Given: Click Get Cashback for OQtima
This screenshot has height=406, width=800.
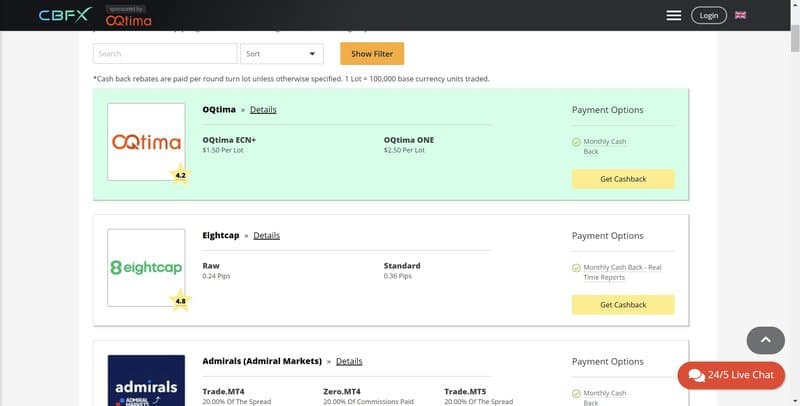Looking at the screenshot, I should (x=623, y=179).
